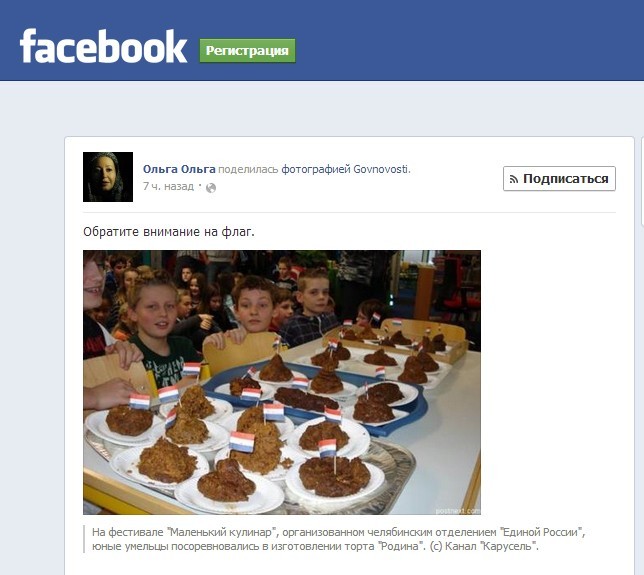Viewport: 644px width, 575px height.
Task: Click the facebook logo
Action: [103, 46]
